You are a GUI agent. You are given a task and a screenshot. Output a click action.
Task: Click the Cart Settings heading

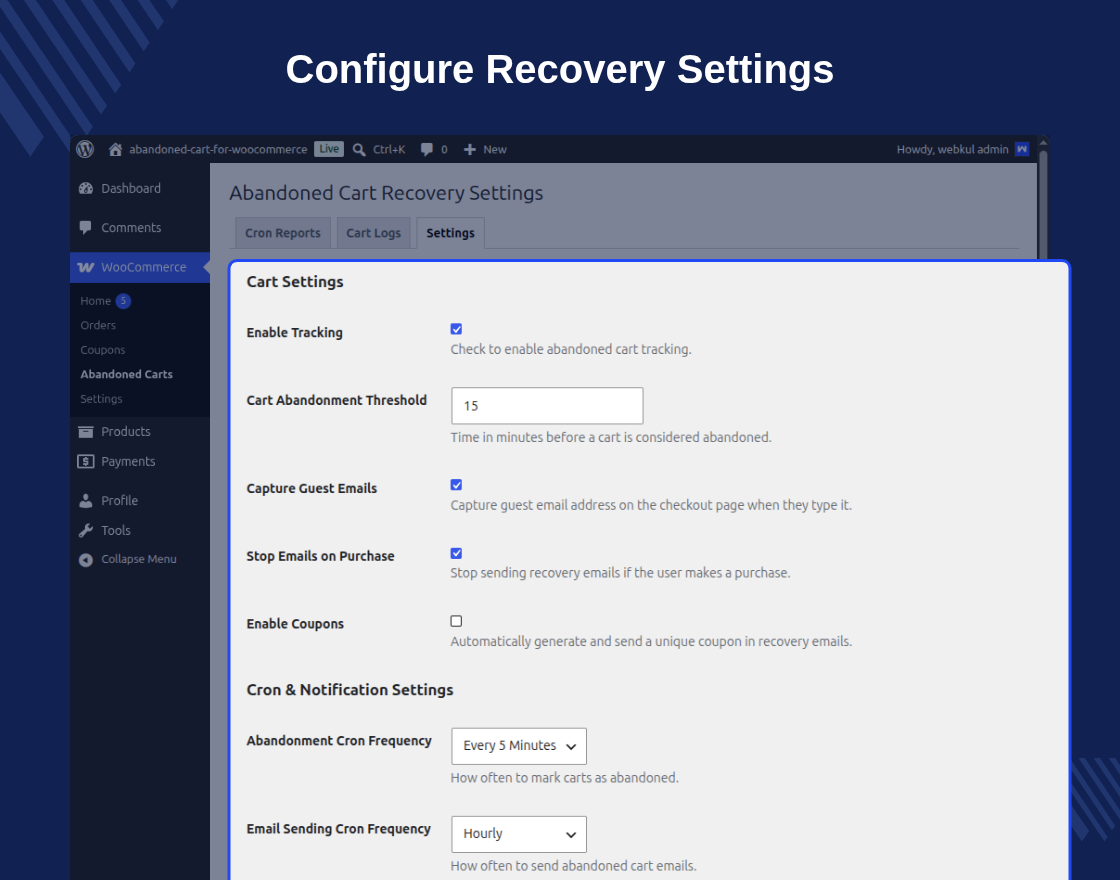click(295, 282)
